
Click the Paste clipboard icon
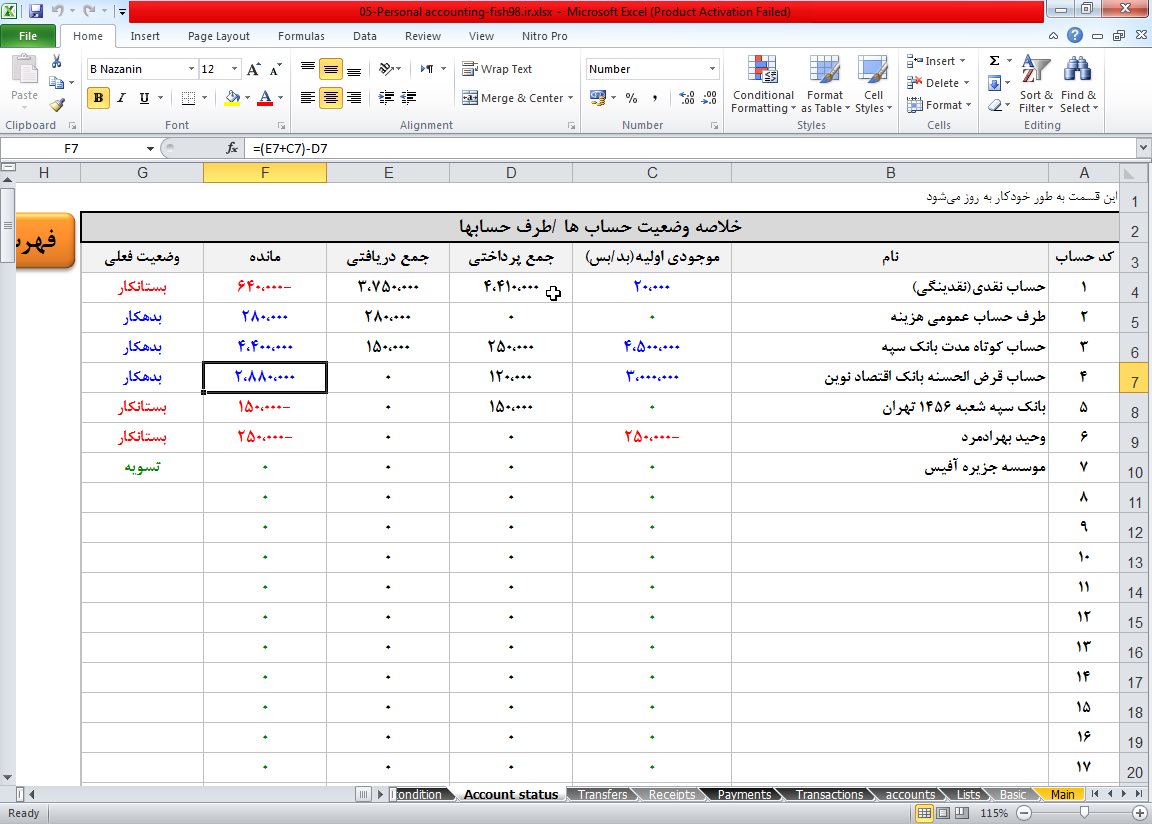tap(24, 71)
